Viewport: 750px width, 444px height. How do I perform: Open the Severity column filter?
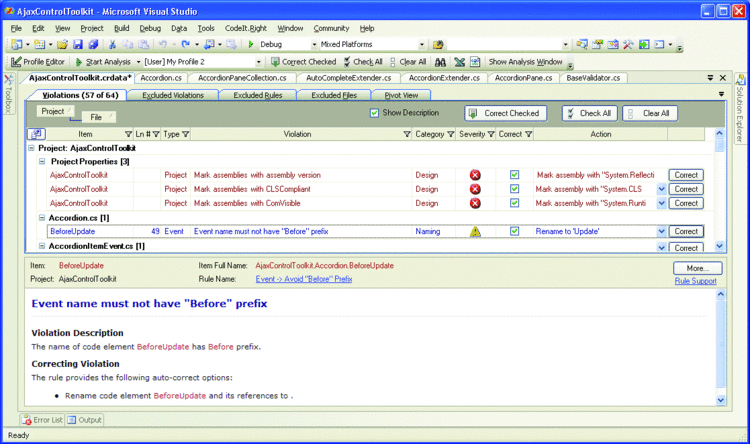[491, 134]
